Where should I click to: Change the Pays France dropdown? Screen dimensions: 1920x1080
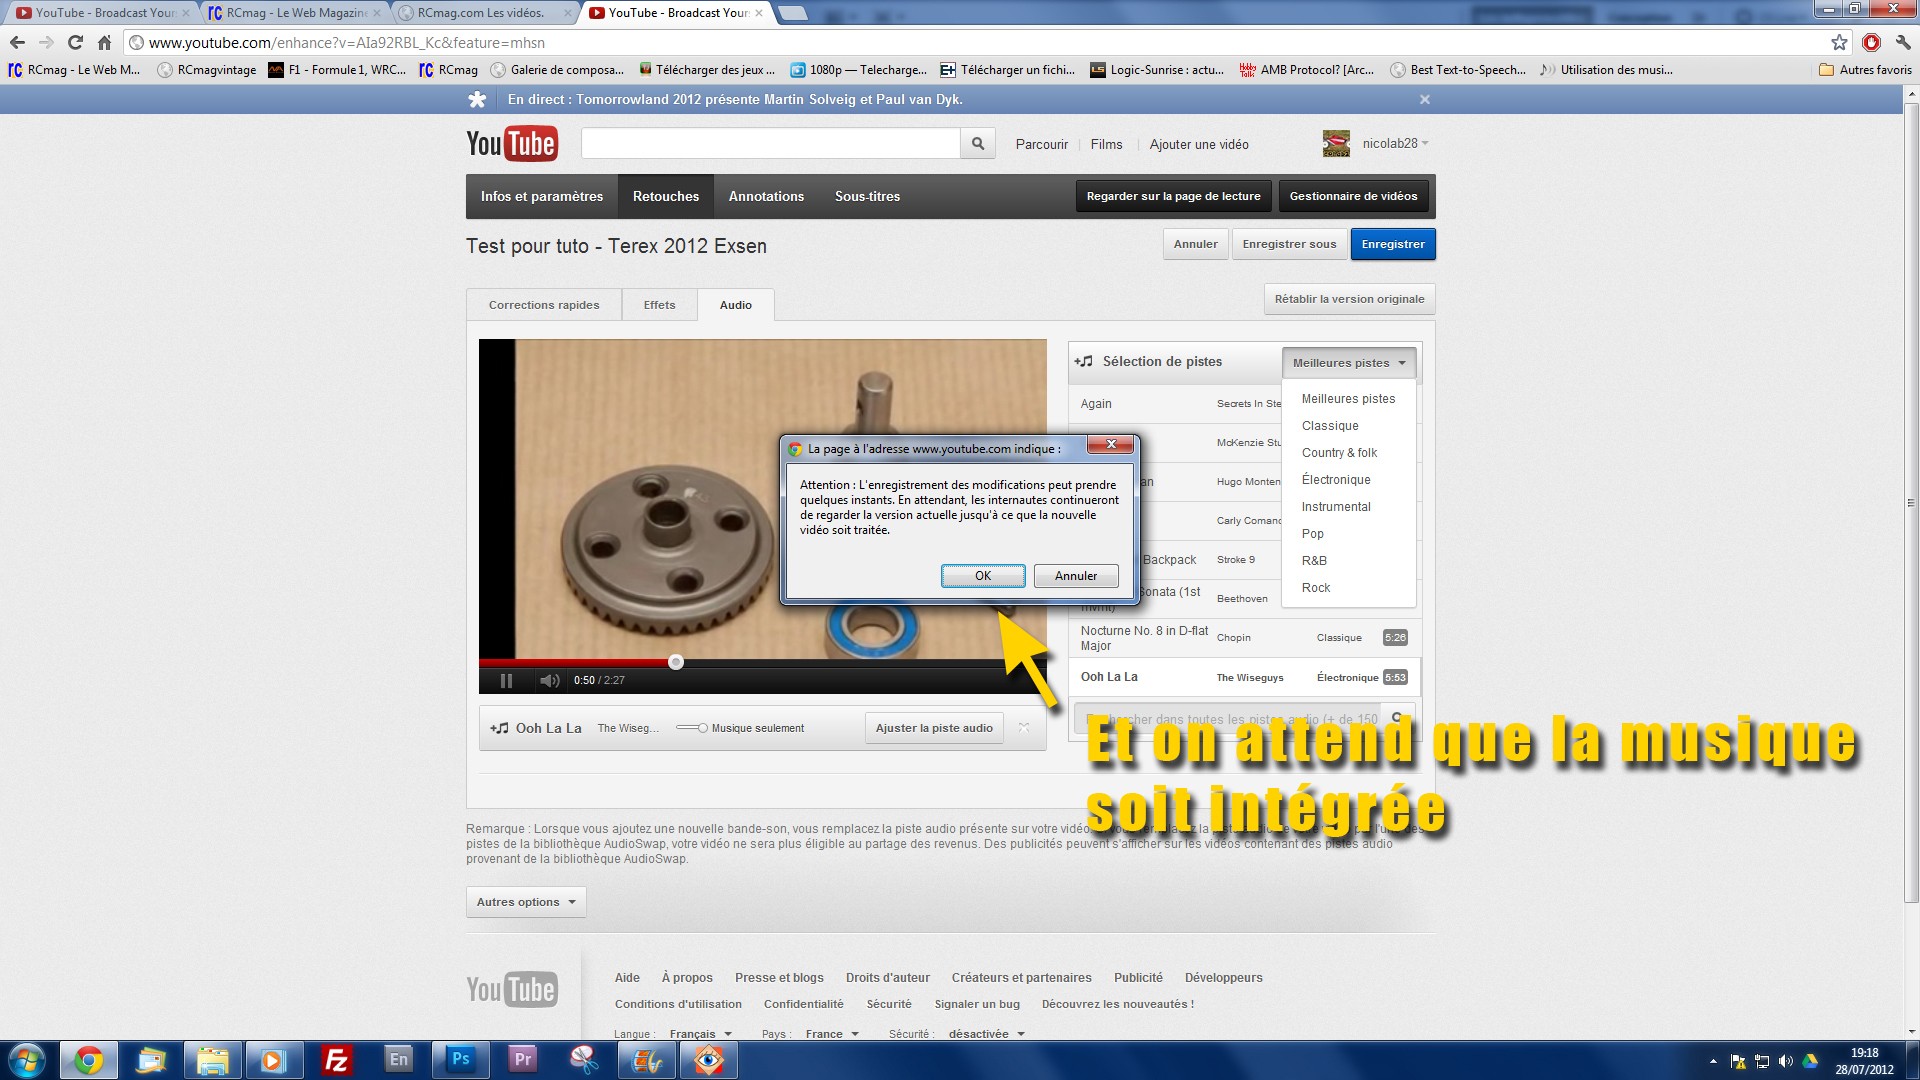point(832,1034)
